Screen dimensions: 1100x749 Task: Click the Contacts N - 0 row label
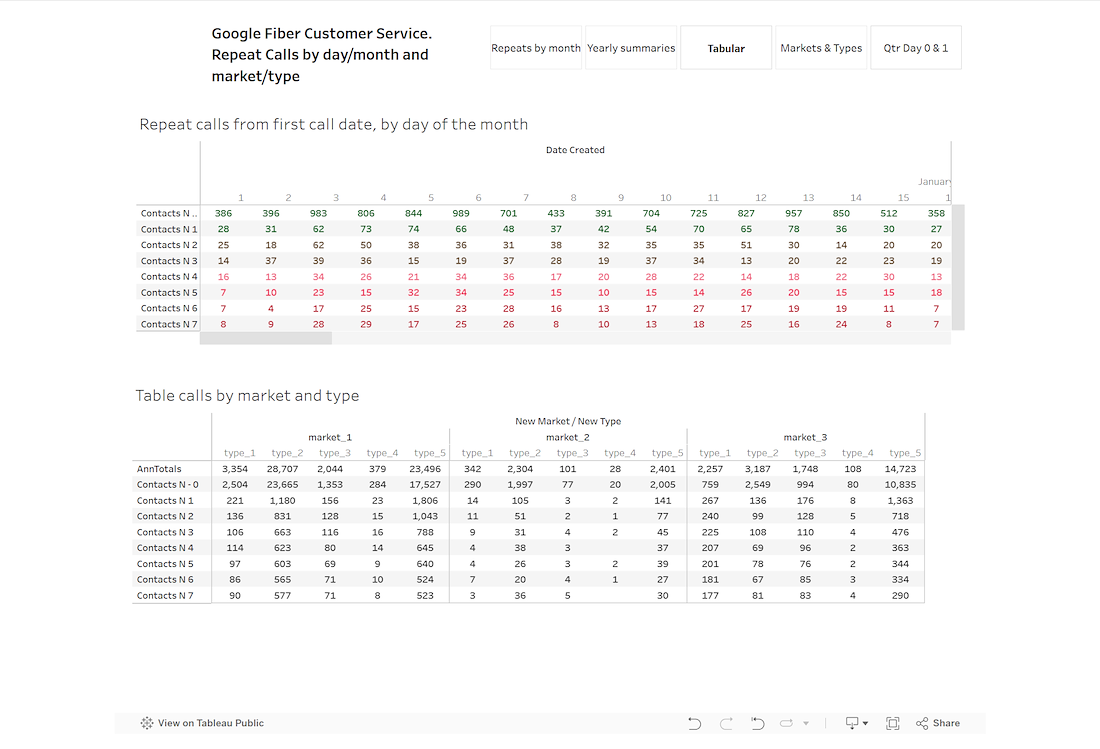pyautogui.click(x=168, y=485)
